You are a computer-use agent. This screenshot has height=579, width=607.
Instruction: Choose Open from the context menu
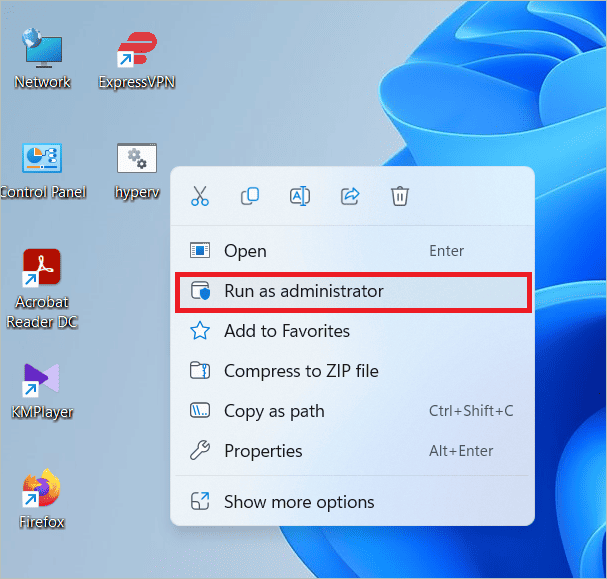353,251
